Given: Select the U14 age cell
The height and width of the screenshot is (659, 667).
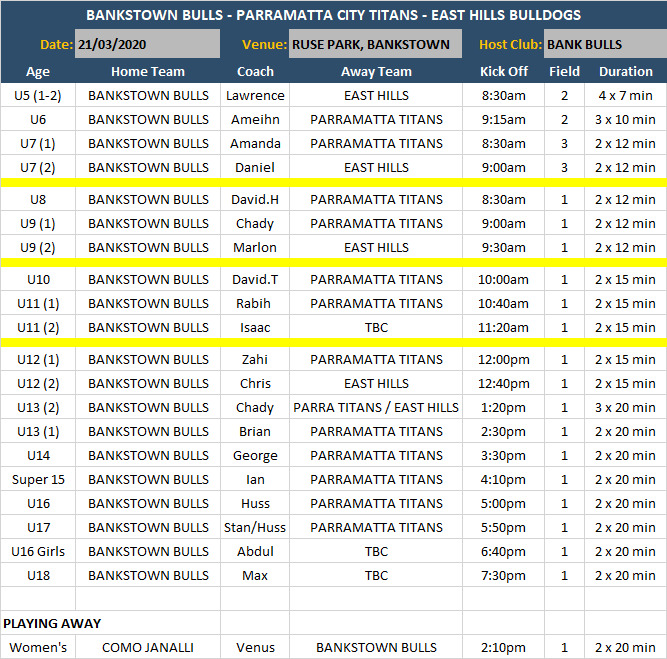Looking at the screenshot, I should point(38,455).
